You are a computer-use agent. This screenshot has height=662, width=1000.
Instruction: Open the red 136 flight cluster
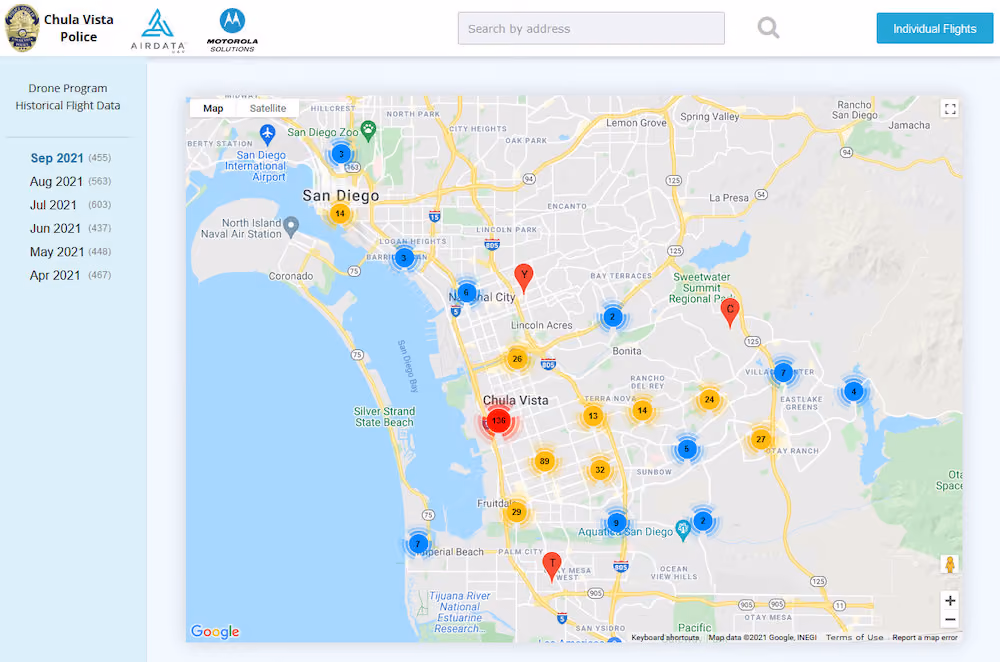click(x=499, y=421)
